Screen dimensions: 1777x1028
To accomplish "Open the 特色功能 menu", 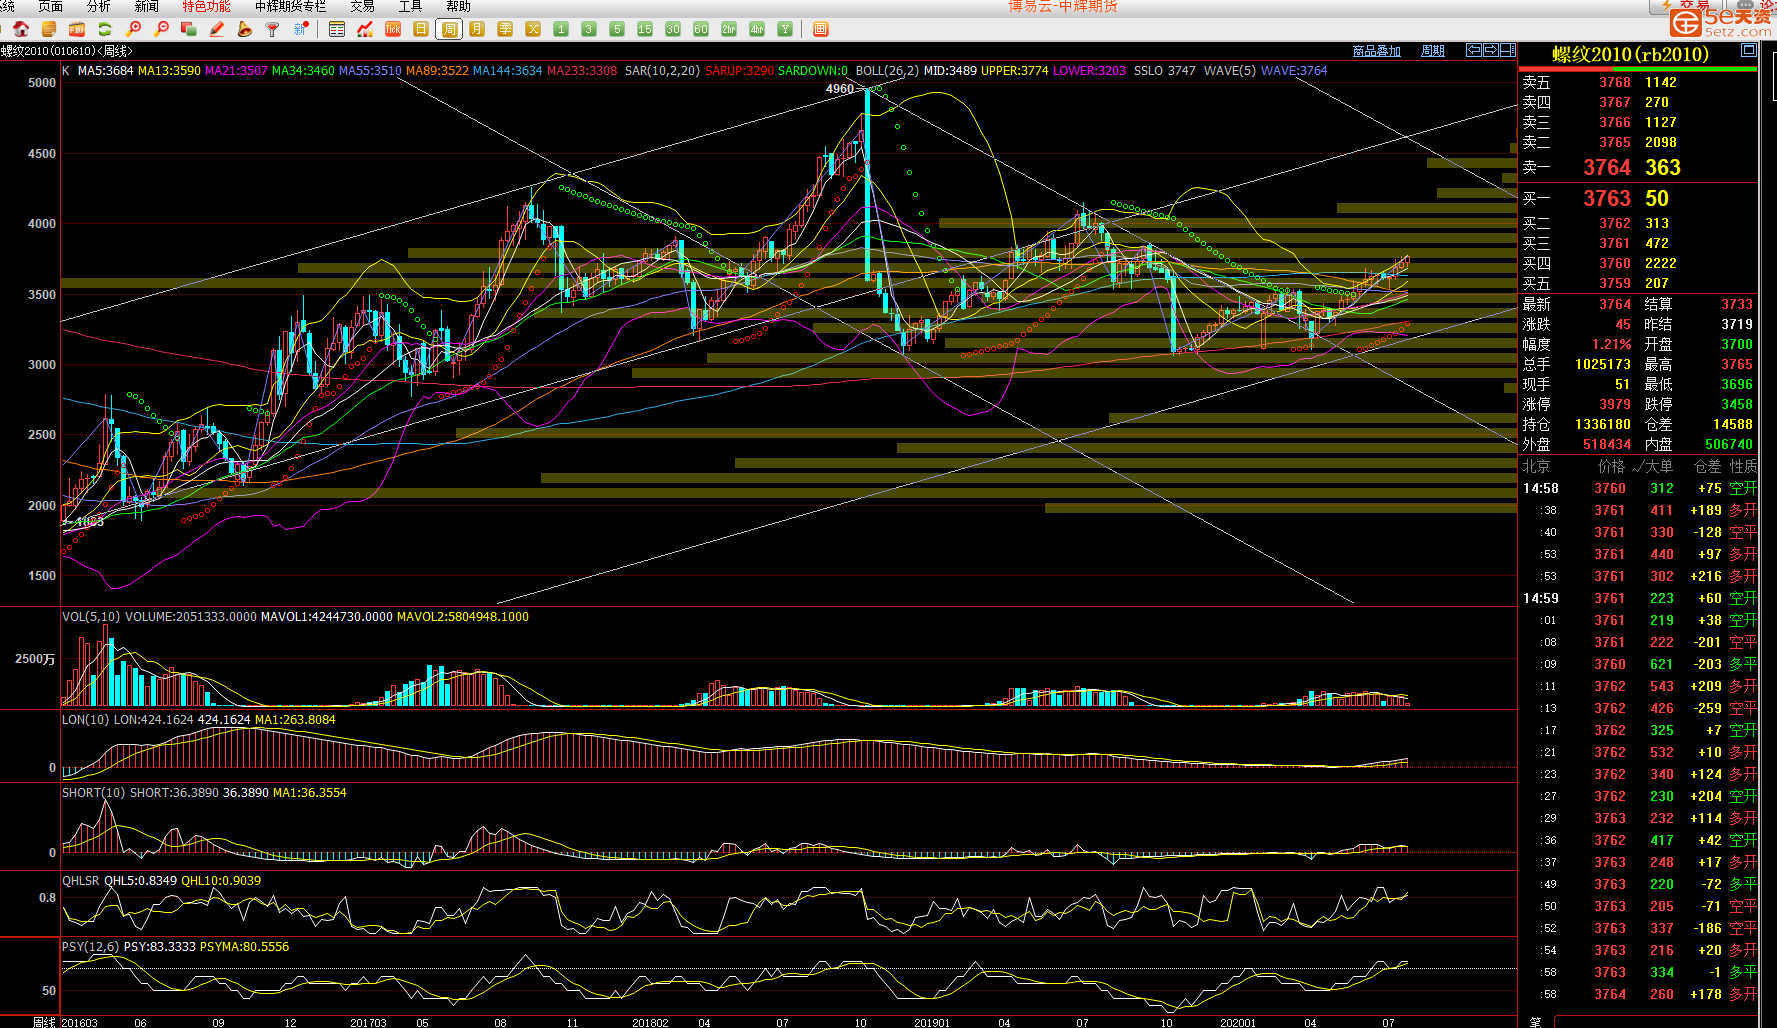I will tap(206, 6).
